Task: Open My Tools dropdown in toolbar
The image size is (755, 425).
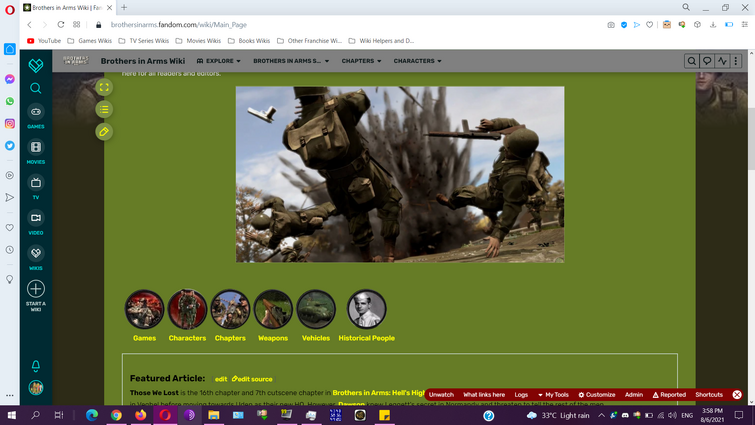Action: (553, 395)
